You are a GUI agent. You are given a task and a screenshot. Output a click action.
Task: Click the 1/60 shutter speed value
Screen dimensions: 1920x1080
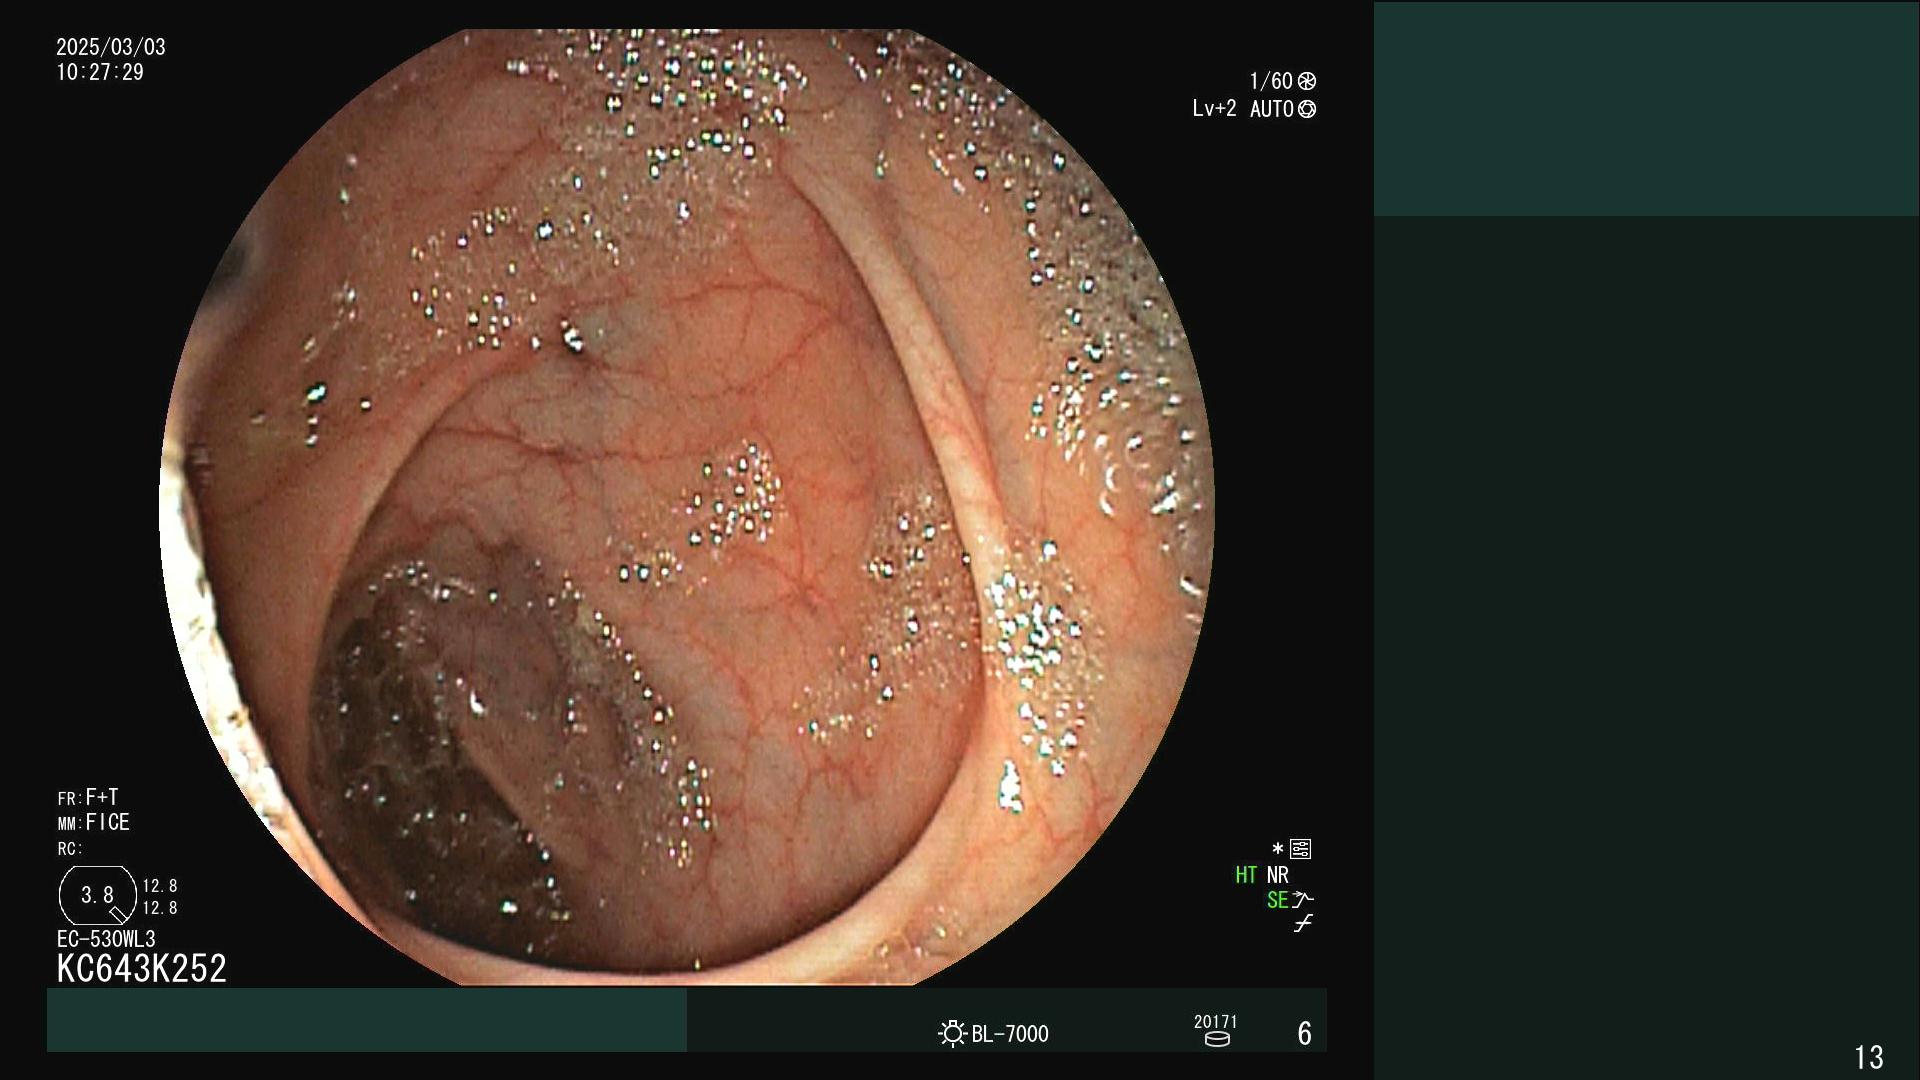(1271, 81)
